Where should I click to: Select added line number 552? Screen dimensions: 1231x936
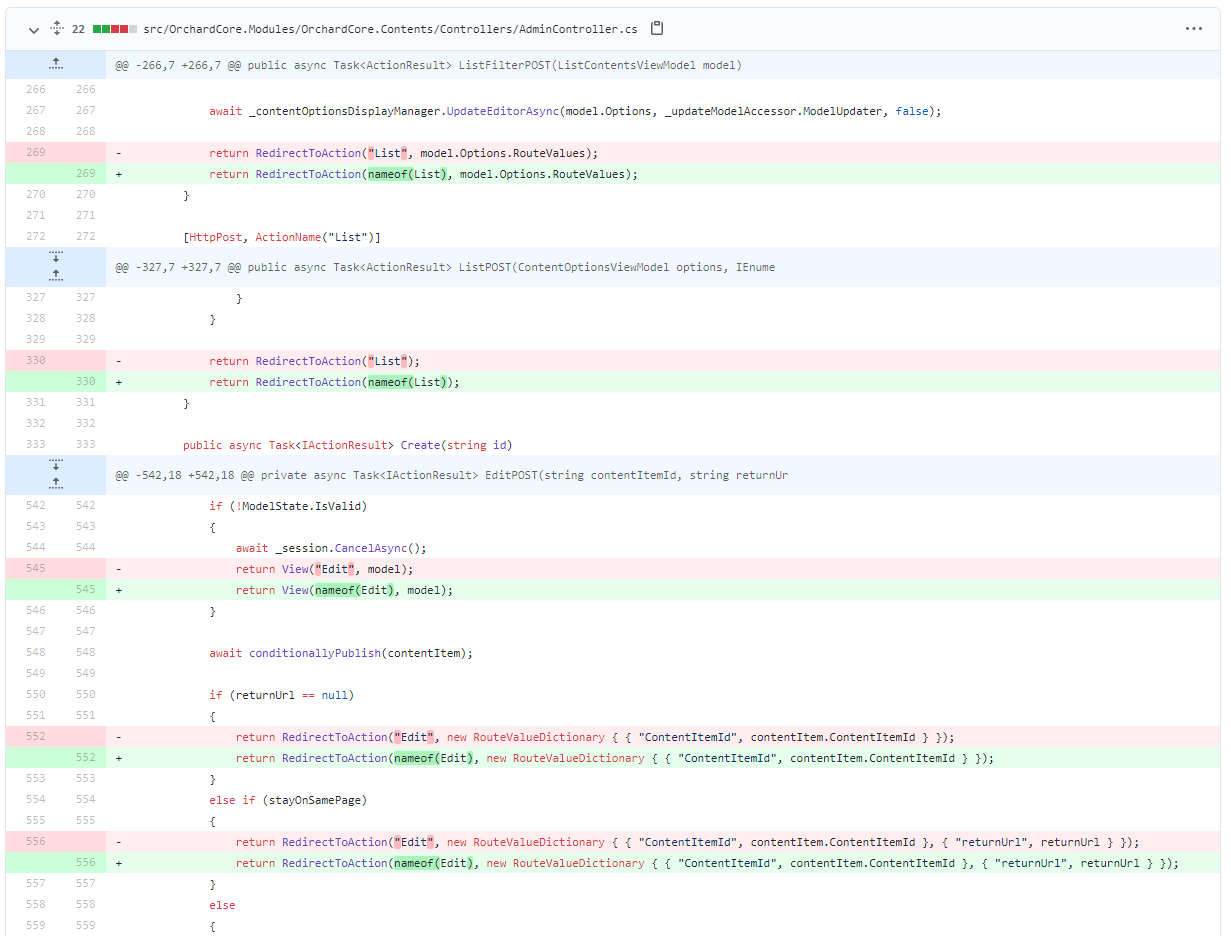(x=85, y=758)
